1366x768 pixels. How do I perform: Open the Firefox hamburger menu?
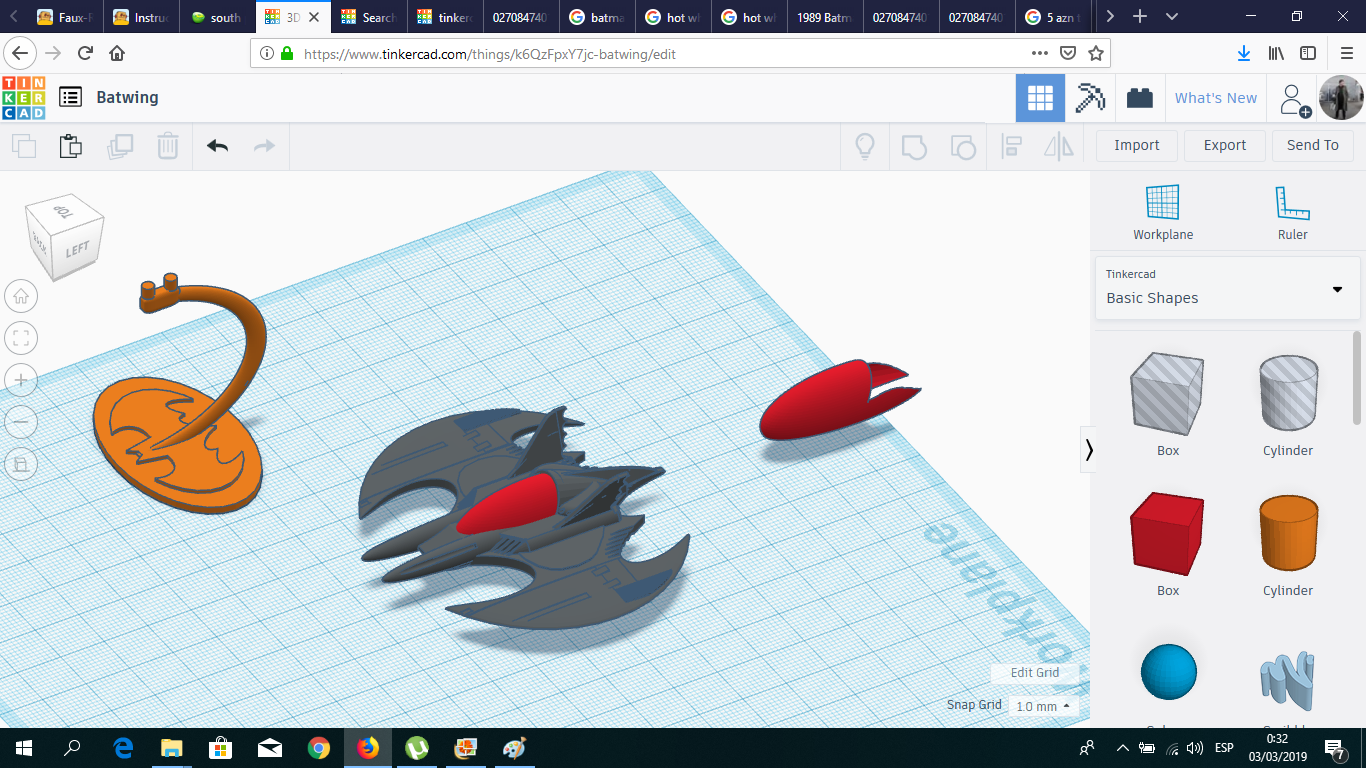click(1345, 54)
